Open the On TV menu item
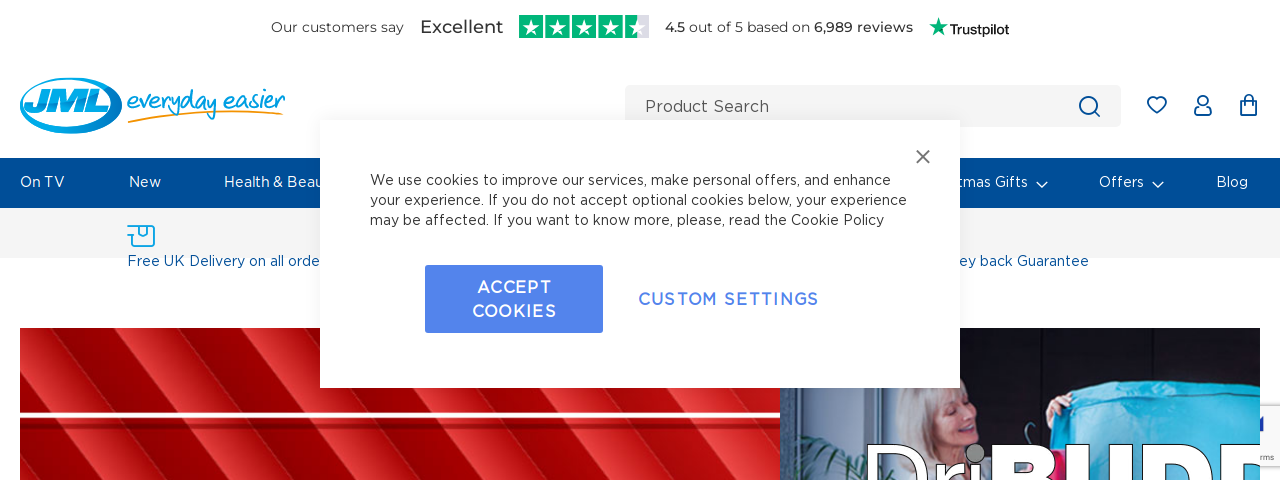The width and height of the screenshot is (1280, 480). click(42, 182)
